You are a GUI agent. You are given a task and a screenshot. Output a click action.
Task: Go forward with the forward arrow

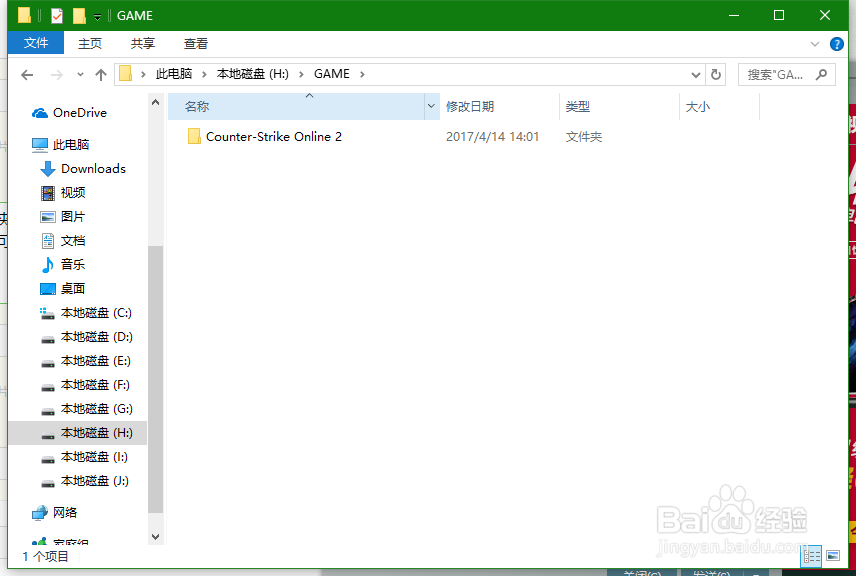[x=56, y=75]
